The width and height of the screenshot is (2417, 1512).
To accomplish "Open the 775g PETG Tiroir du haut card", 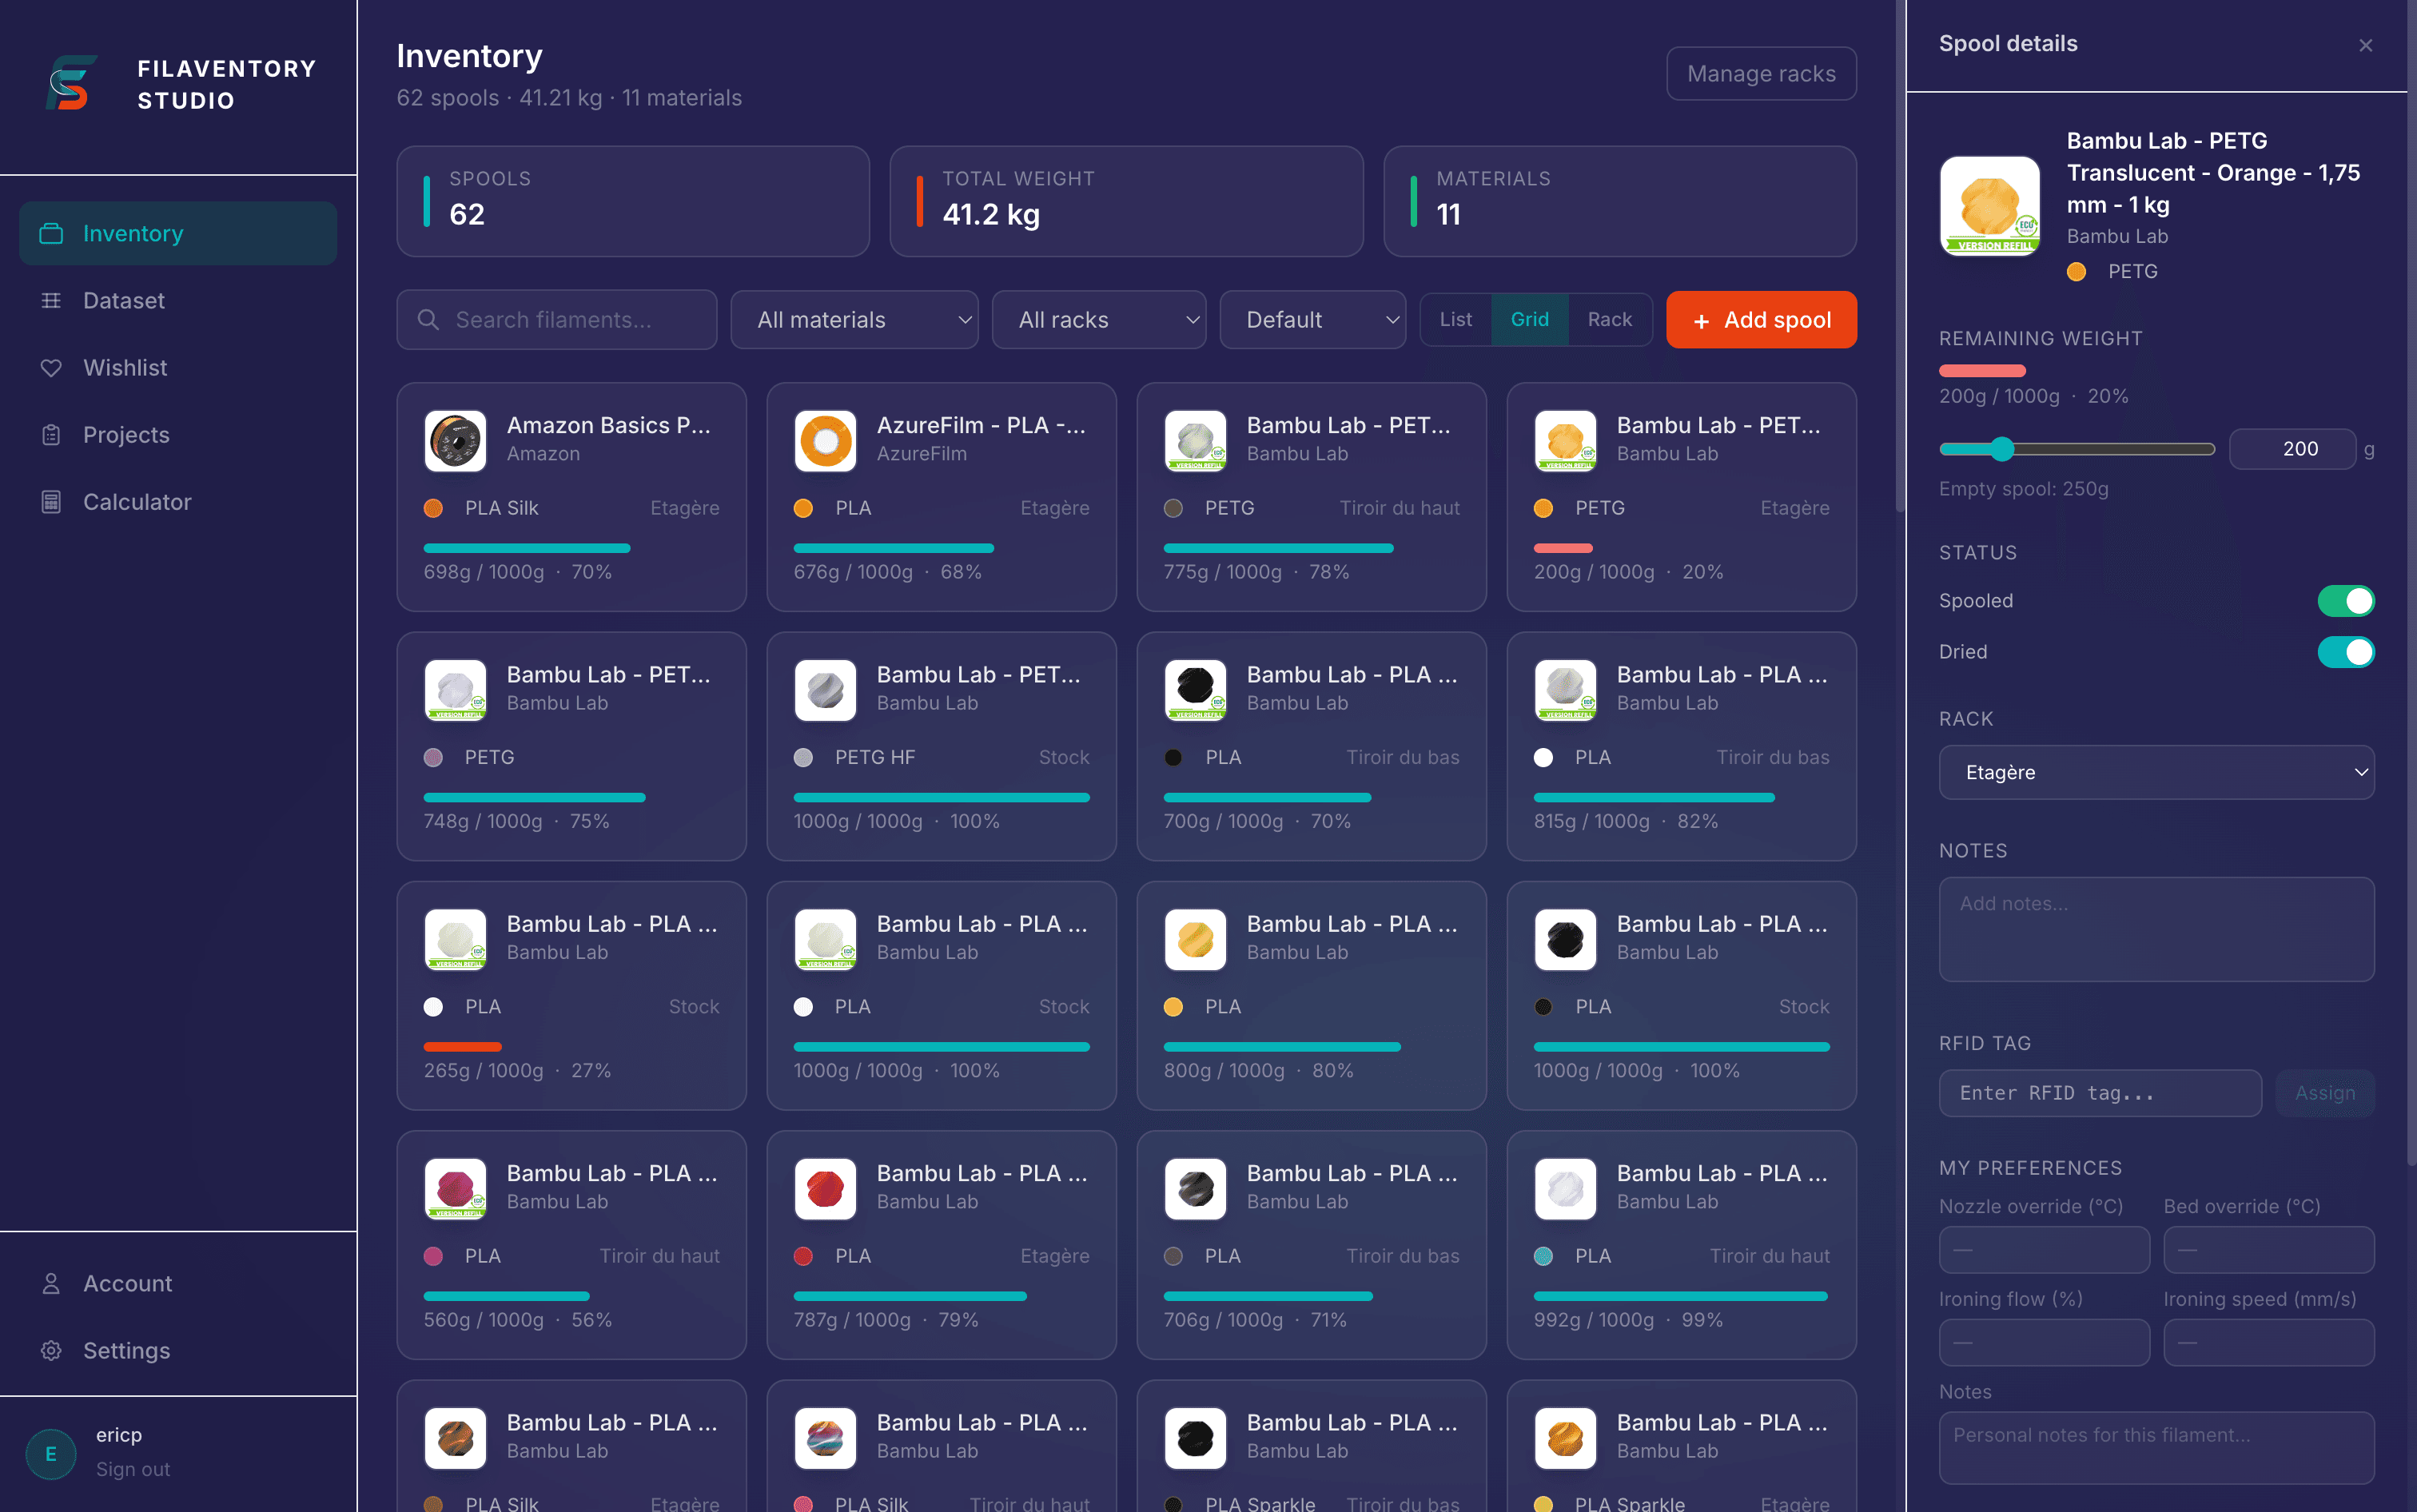I will [1311, 497].
